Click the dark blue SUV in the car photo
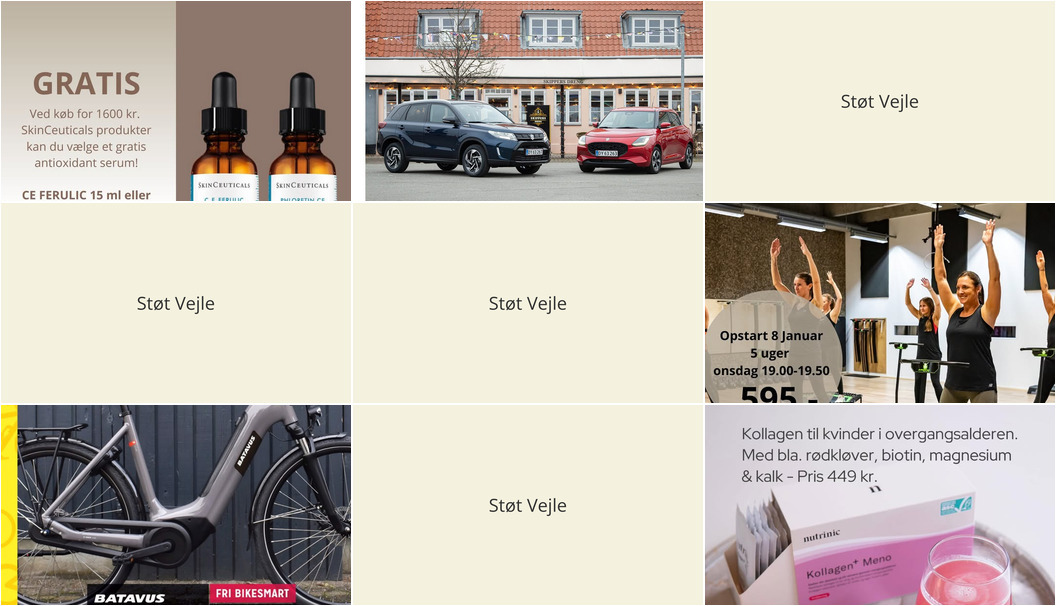Viewport: 1056px width, 606px height. (x=463, y=137)
